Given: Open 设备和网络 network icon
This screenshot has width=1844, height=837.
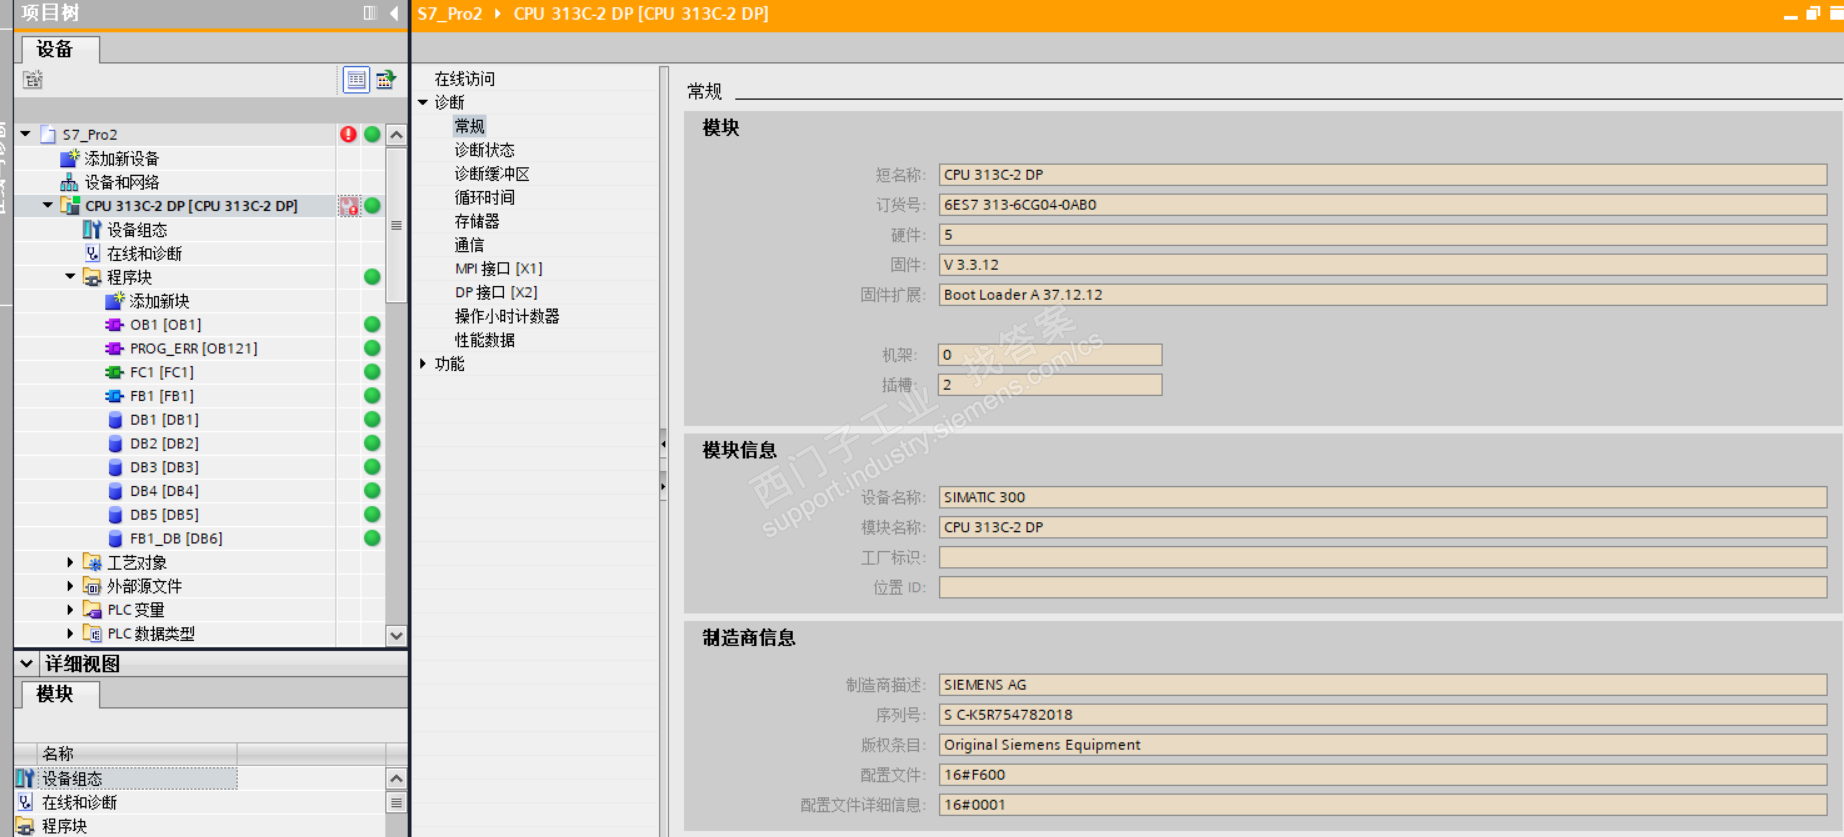Looking at the screenshot, I should (69, 182).
